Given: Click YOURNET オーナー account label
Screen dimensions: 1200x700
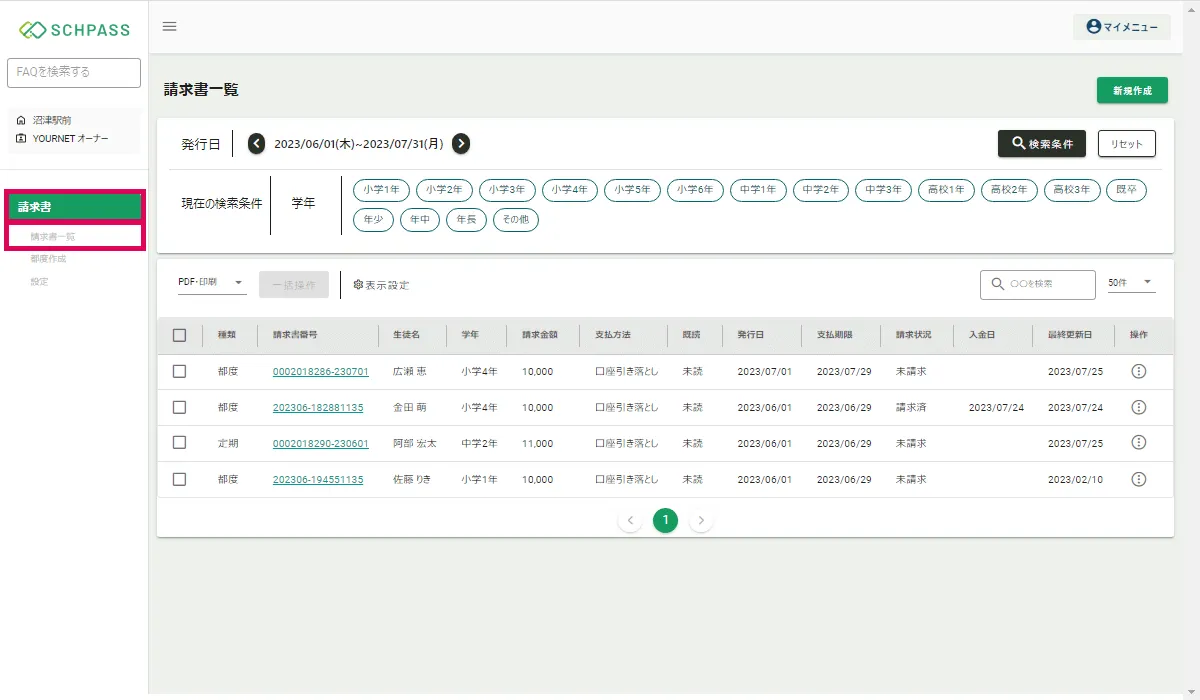Looking at the screenshot, I should pos(70,139).
